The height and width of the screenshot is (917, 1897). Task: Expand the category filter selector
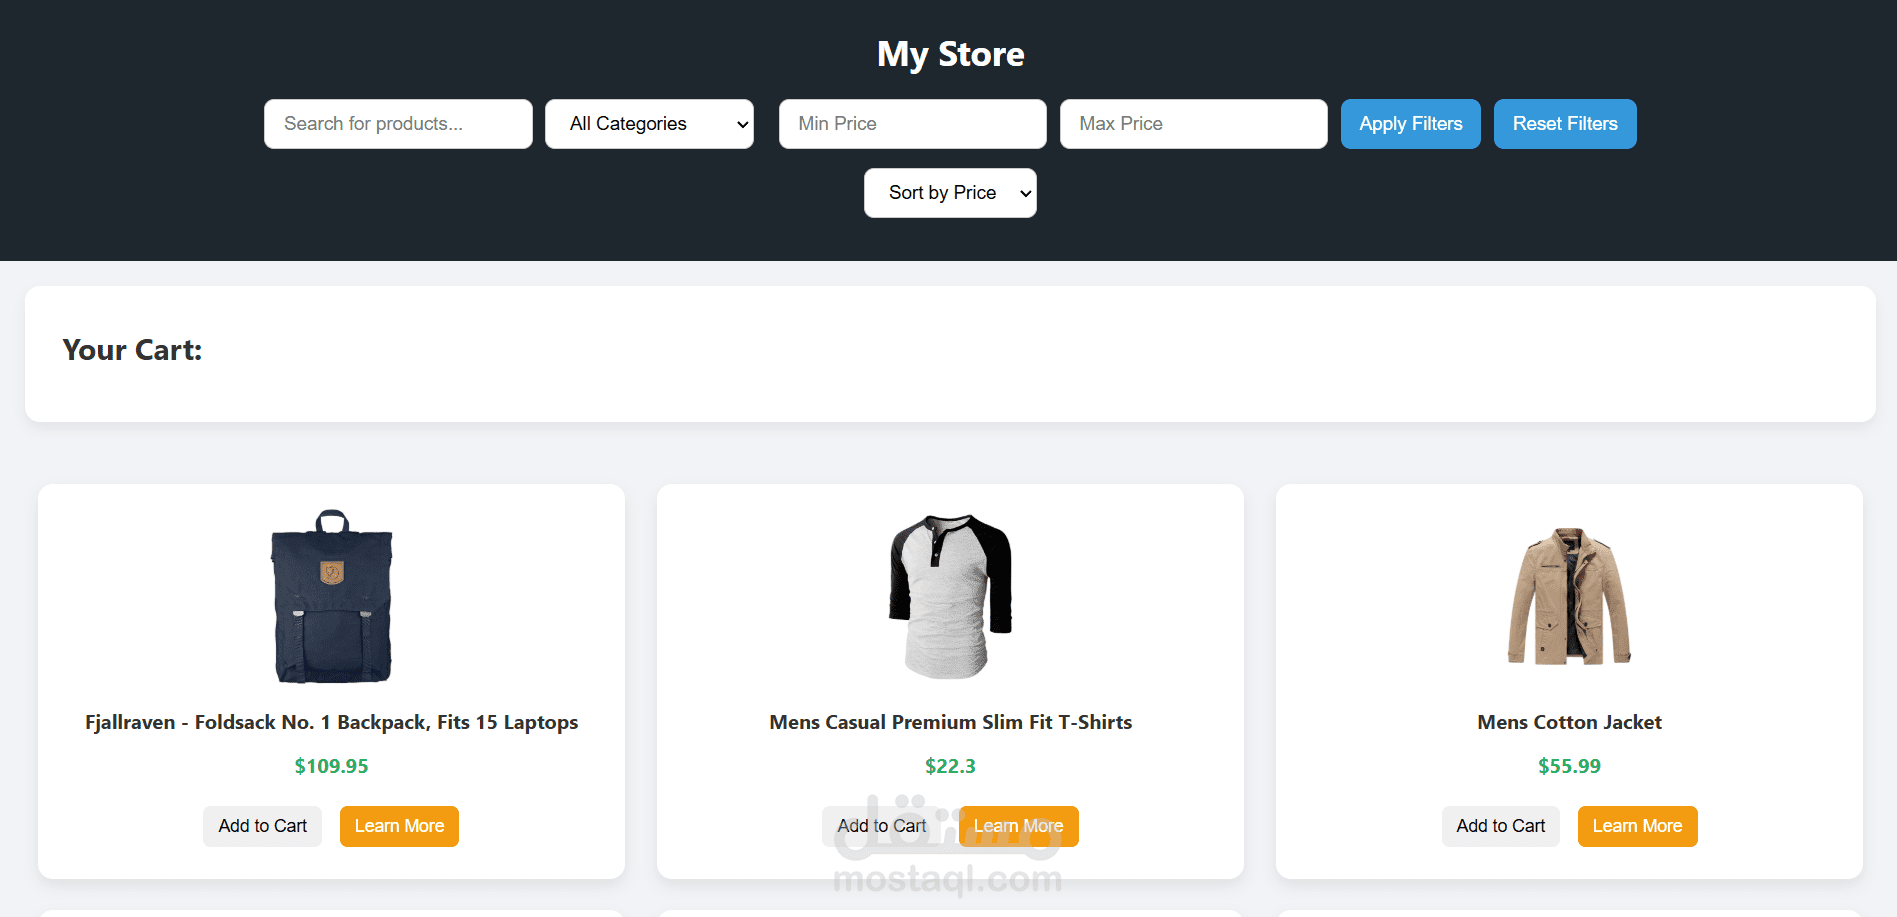(649, 123)
